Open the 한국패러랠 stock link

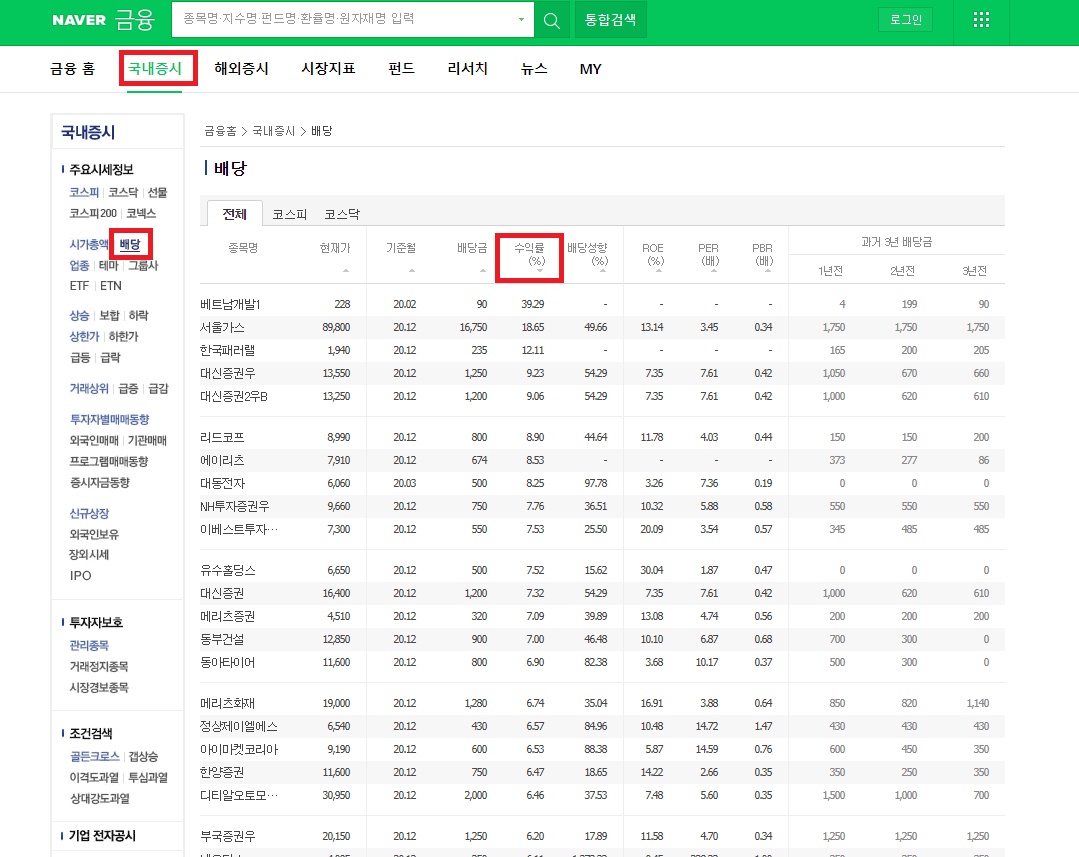coord(227,350)
